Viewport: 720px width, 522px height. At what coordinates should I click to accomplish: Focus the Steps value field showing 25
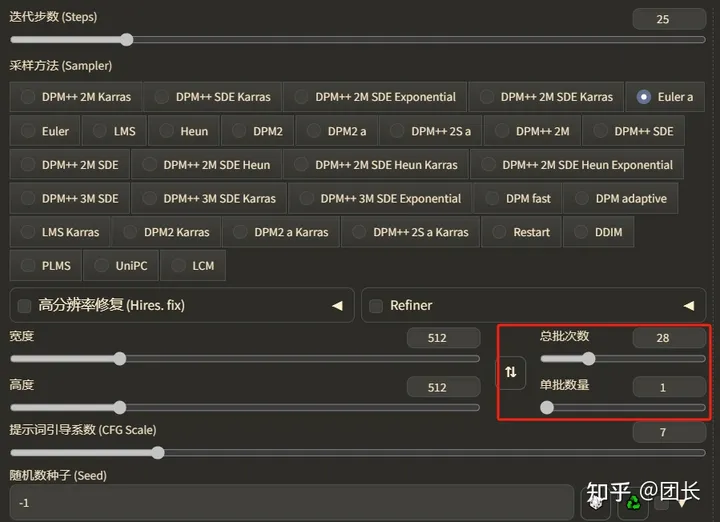coord(669,19)
